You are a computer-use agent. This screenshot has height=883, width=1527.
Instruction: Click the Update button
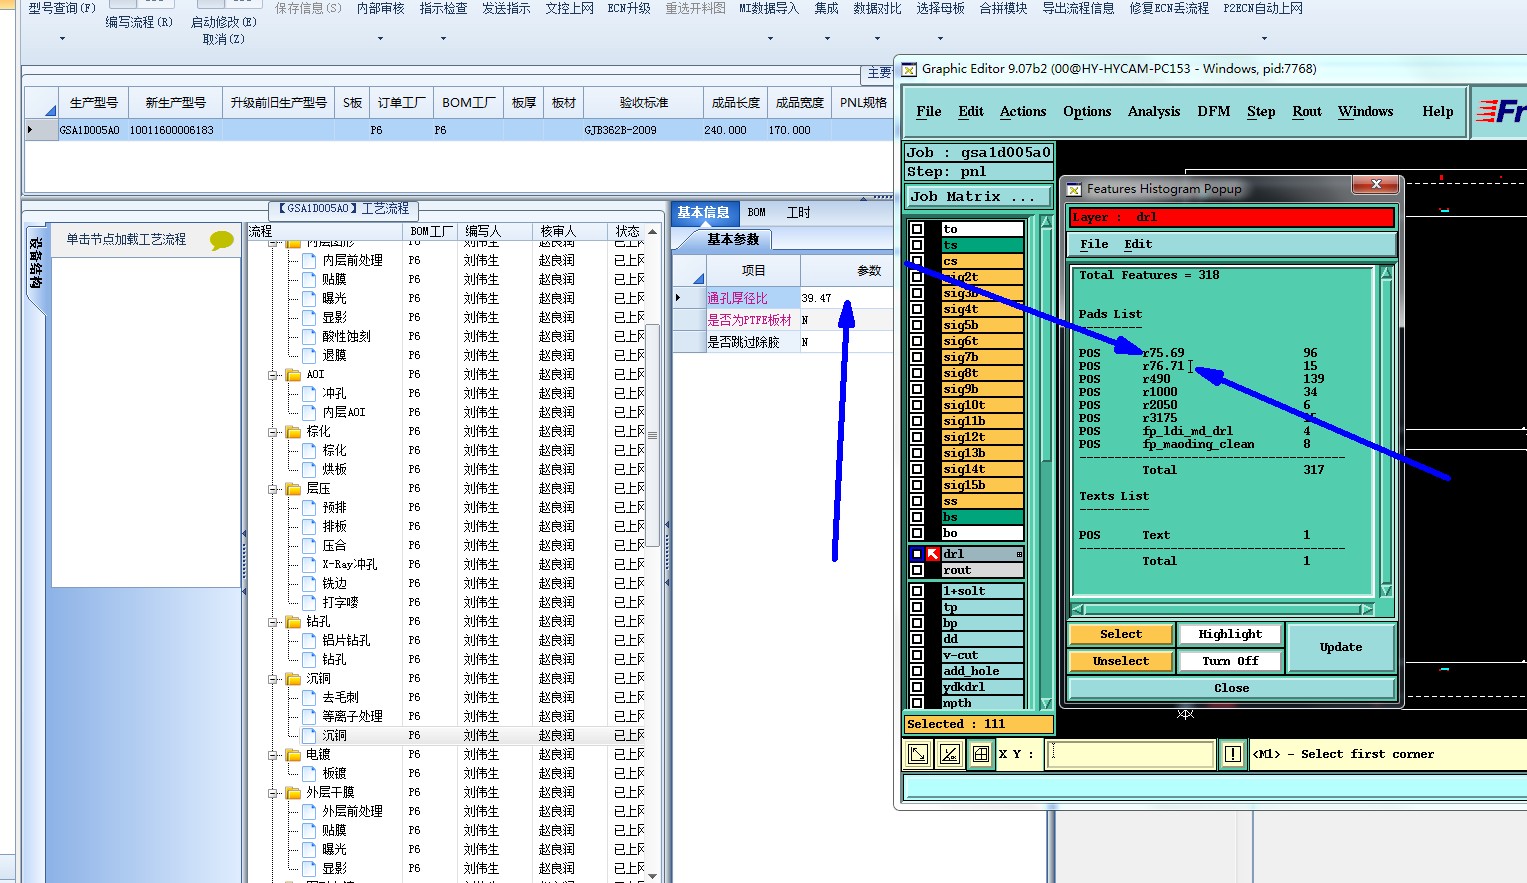1341,647
